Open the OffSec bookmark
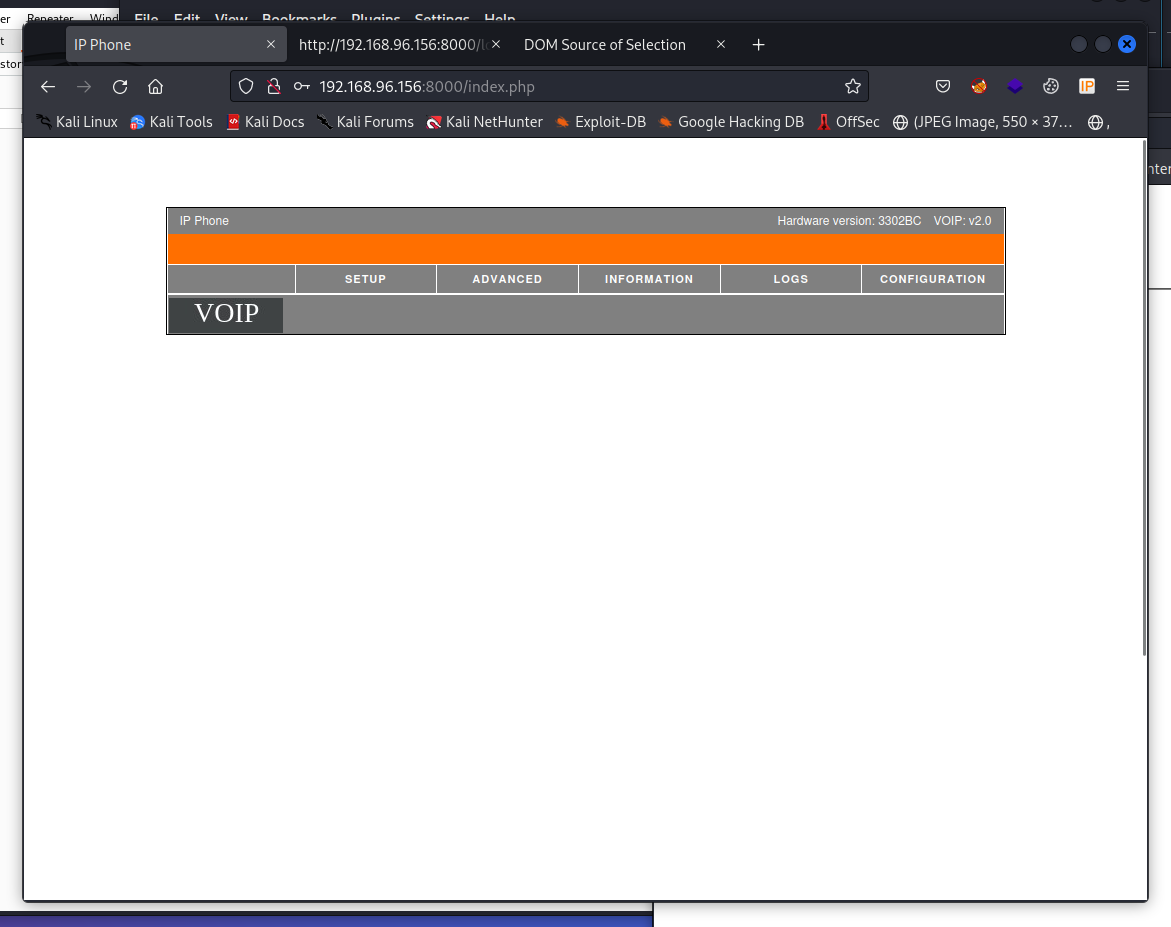This screenshot has width=1171, height=927. (848, 122)
